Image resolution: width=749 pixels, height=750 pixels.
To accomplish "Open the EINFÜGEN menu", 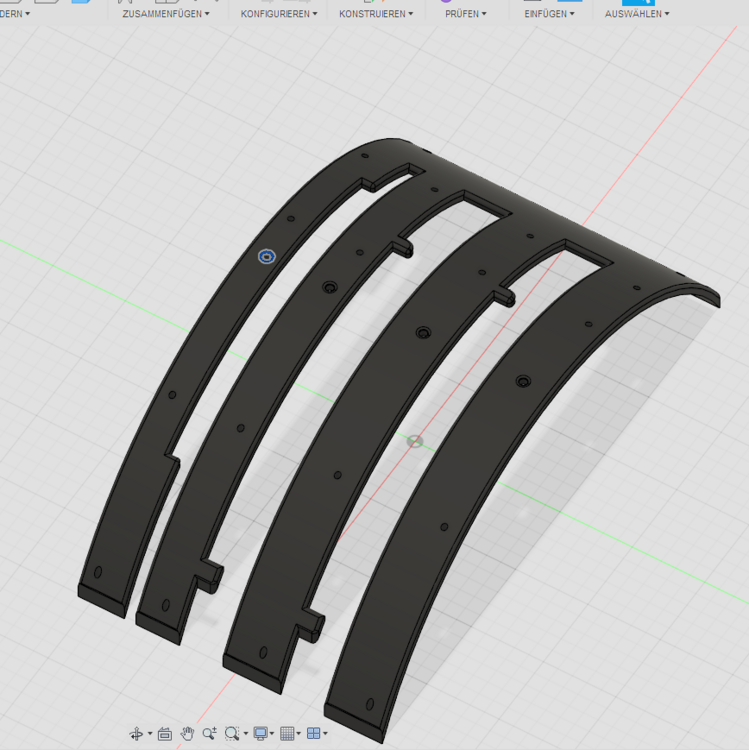I will (549, 14).
